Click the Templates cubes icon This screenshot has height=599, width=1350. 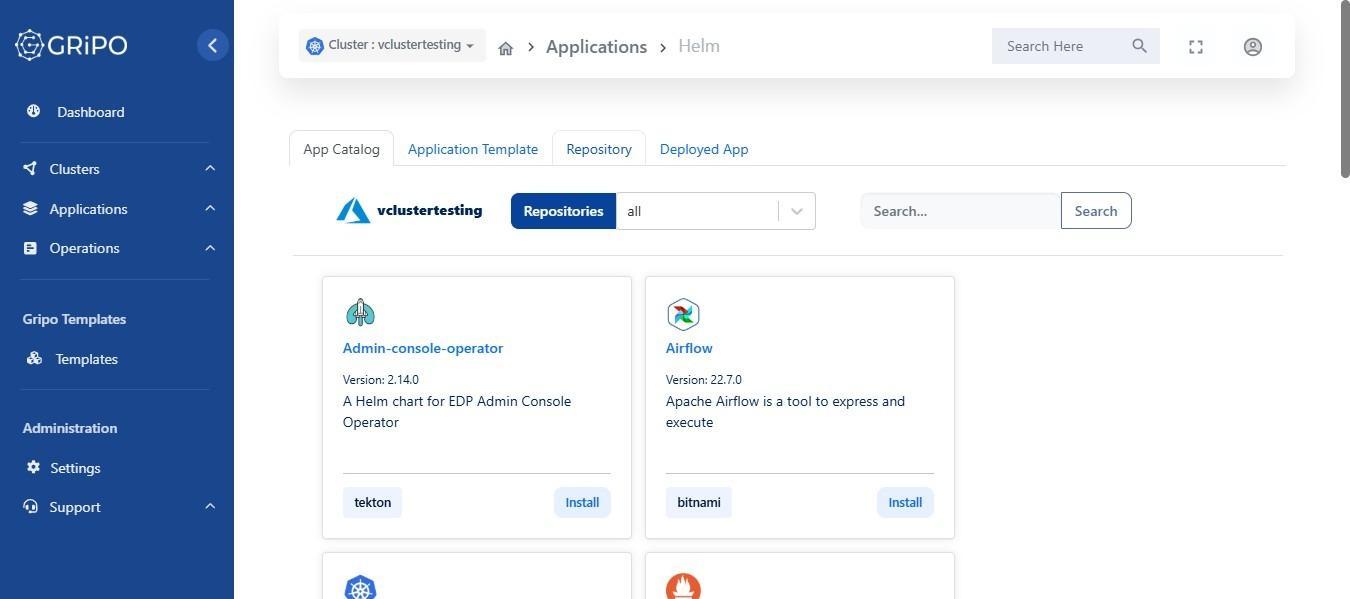[x=34, y=358]
